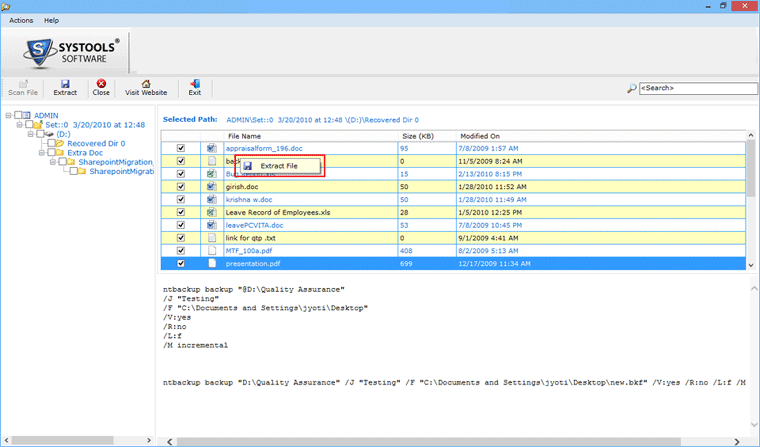Click the file icon beside link for qtp .txt
The width and height of the screenshot is (760, 447).
212,238
